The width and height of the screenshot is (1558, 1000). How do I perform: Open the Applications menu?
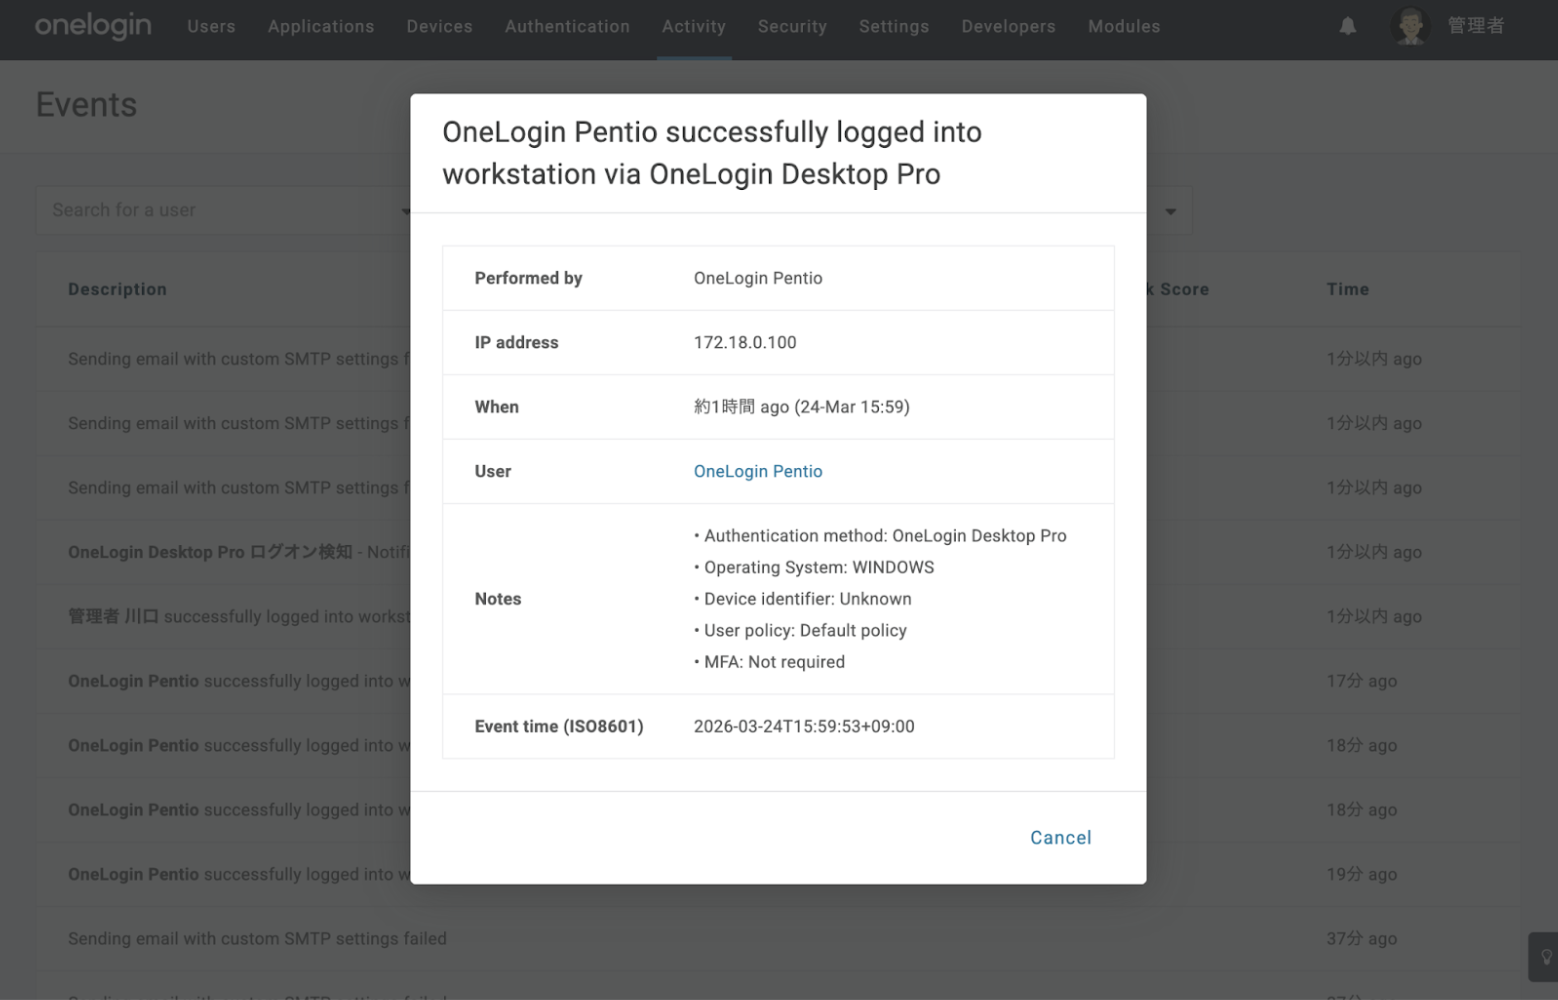coord(320,27)
